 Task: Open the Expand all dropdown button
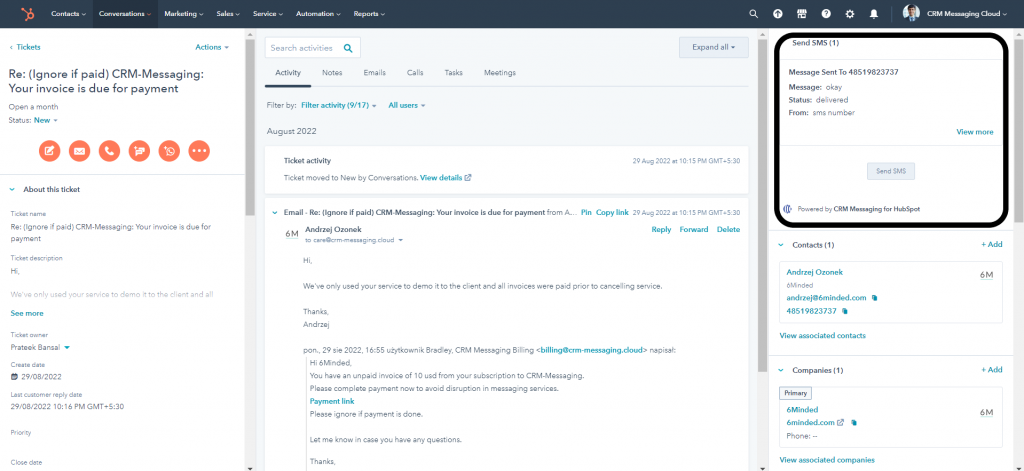(x=714, y=47)
